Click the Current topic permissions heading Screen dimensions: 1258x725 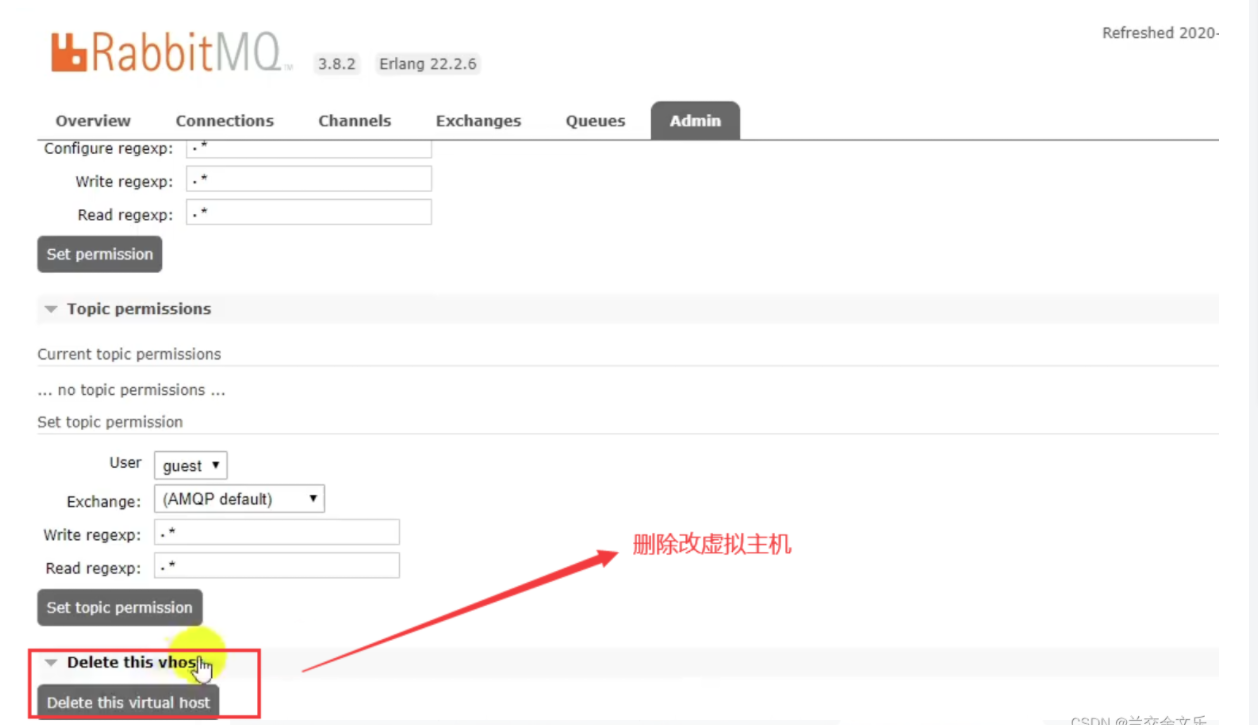click(x=129, y=354)
